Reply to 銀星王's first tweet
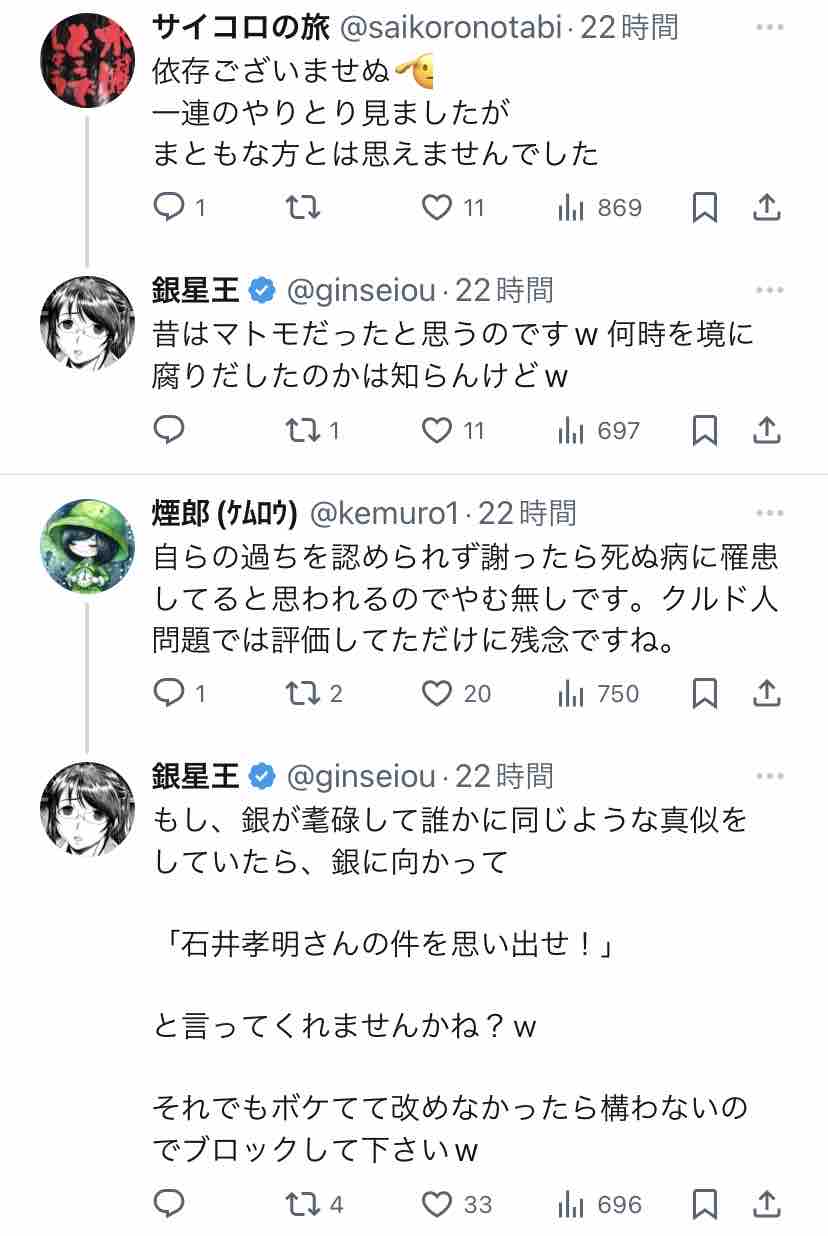This screenshot has width=828, height=1236. click(x=169, y=430)
